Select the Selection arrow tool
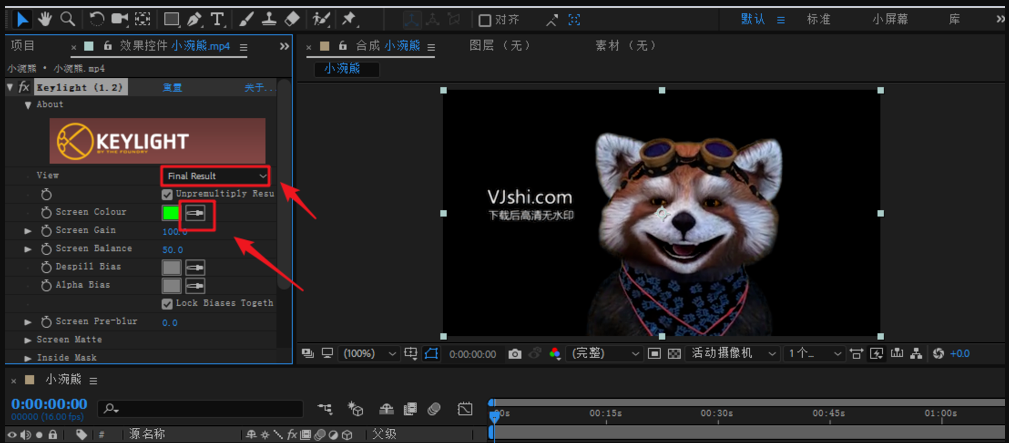 pos(23,19)
